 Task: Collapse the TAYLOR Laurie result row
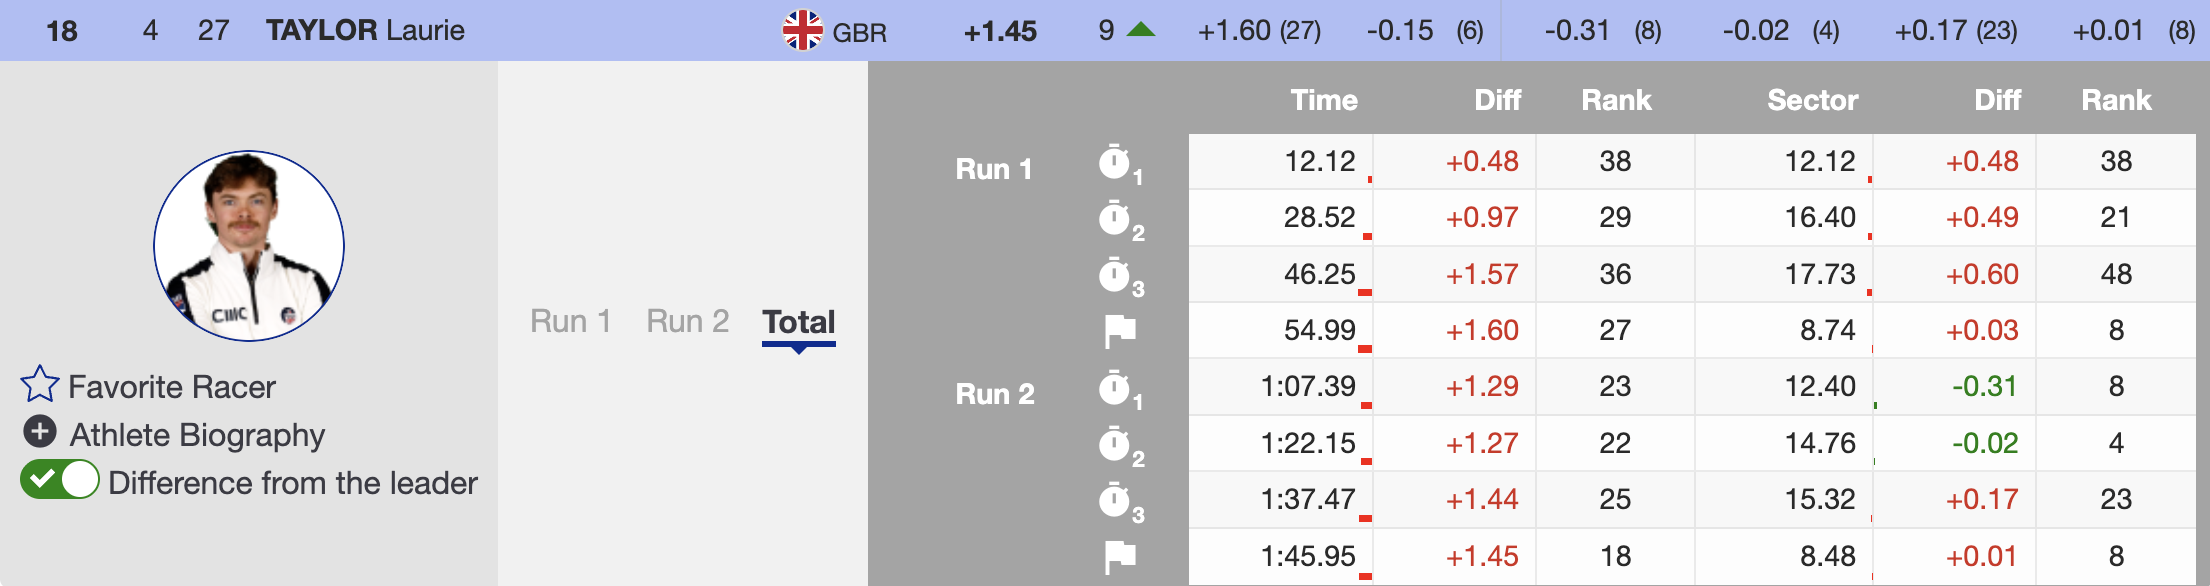(365, 30)
